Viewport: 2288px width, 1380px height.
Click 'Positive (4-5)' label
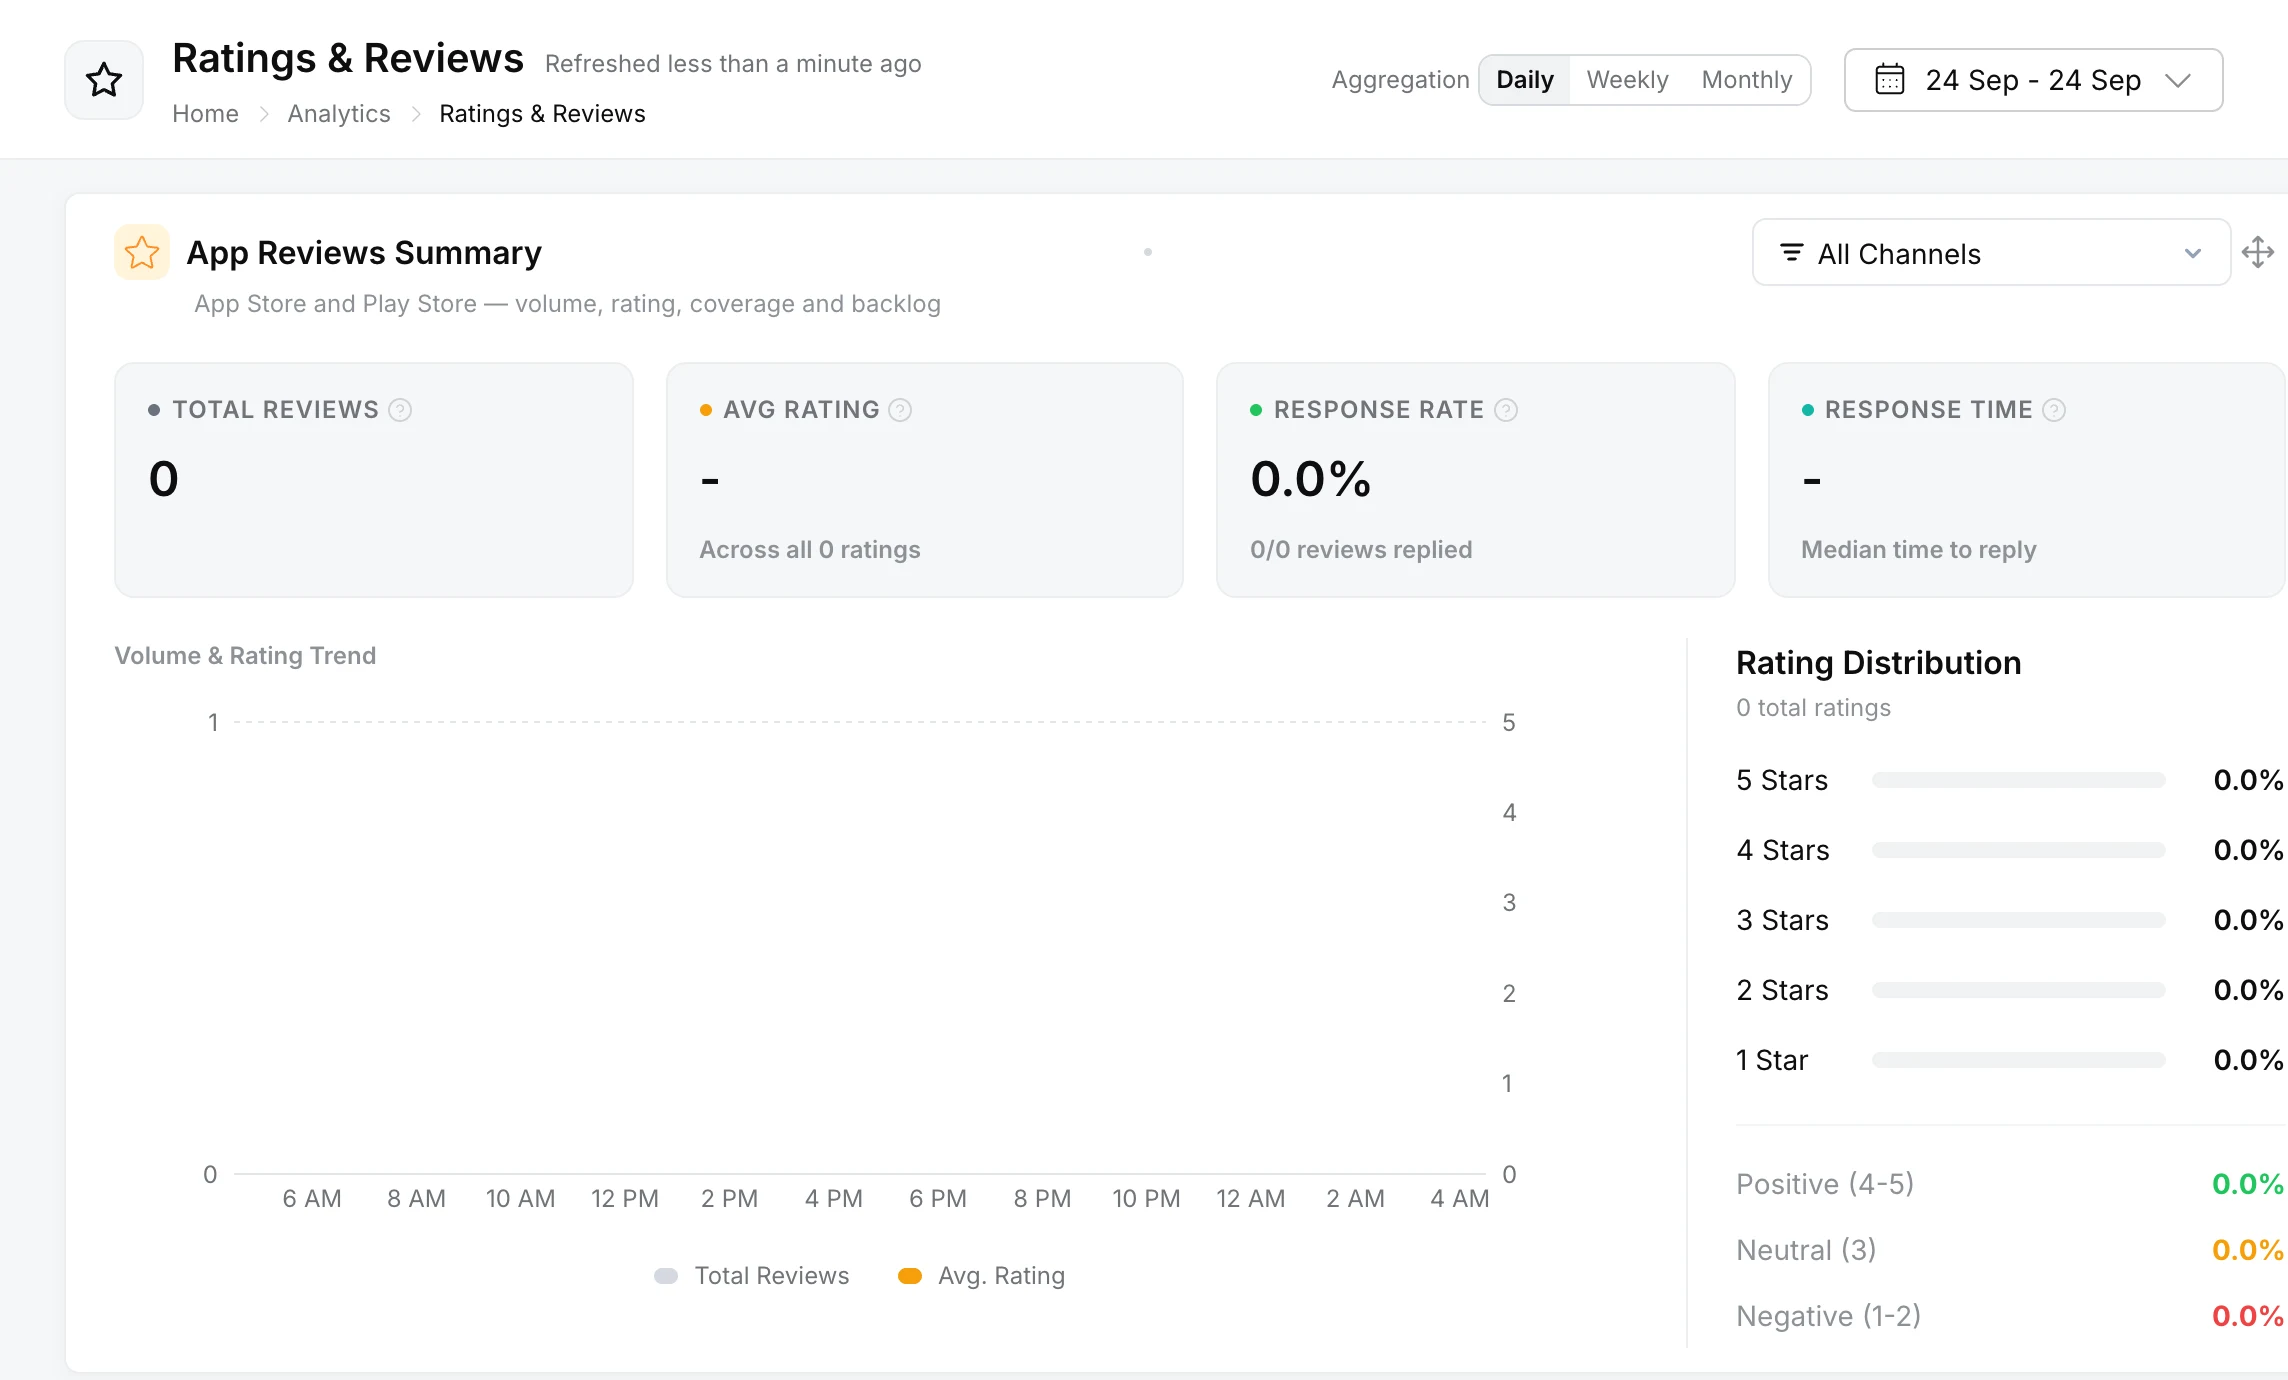click(x=1825, y=1184)
